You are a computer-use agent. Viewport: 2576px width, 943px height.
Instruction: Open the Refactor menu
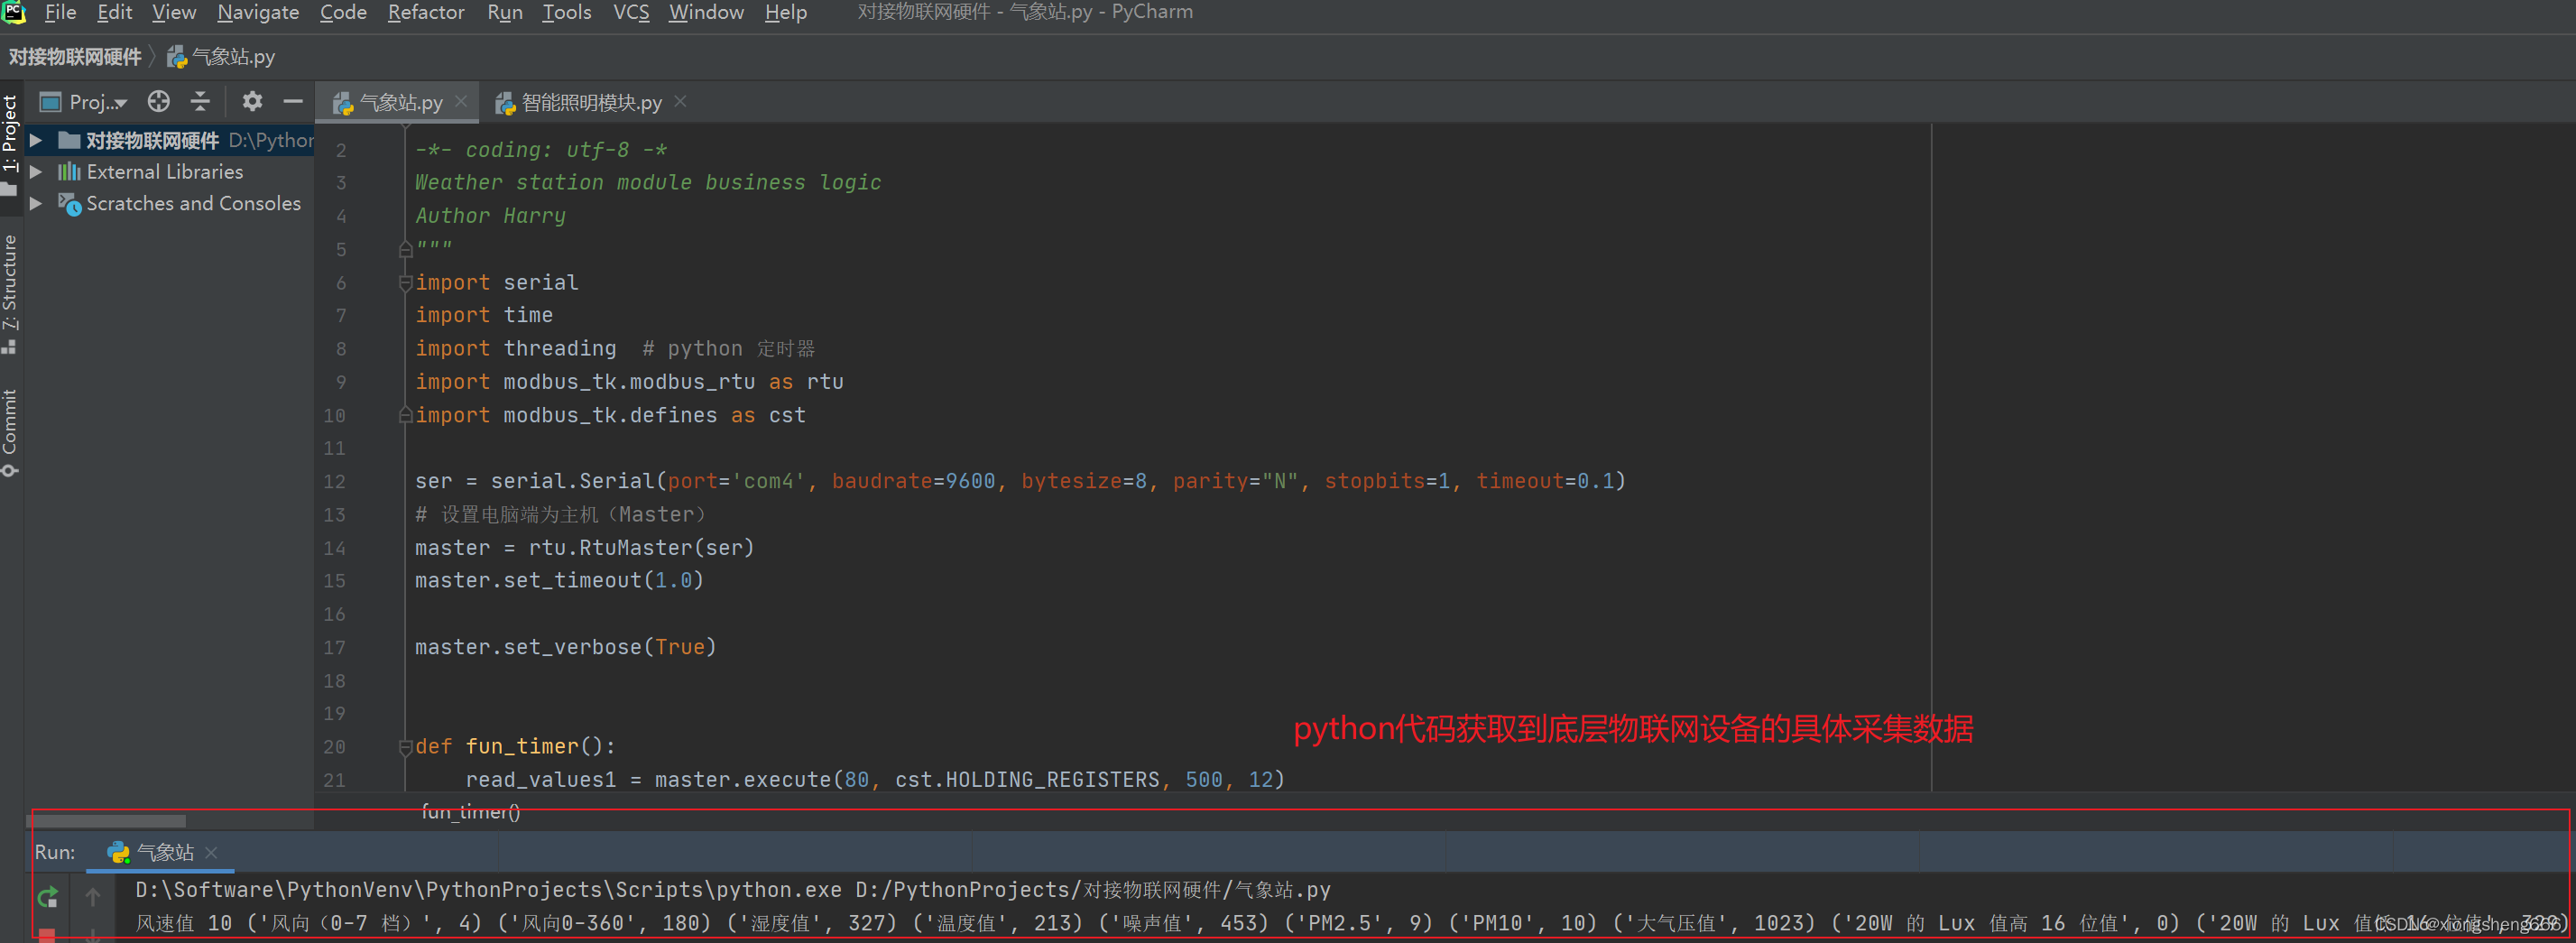(x=425, y=13)
